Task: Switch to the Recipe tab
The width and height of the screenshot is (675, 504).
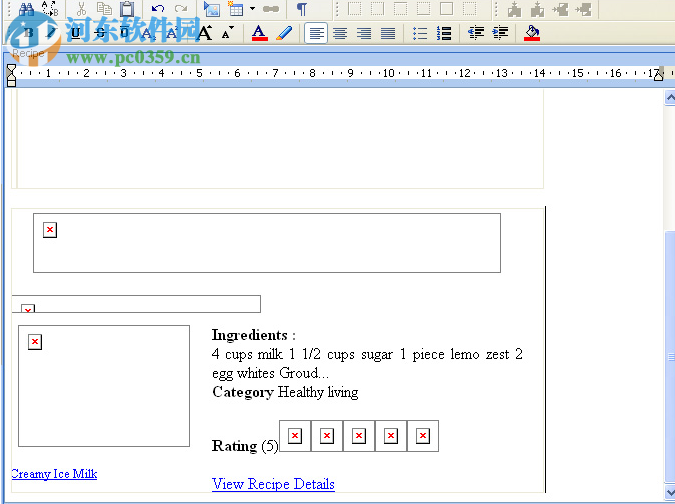Action: 28,53
